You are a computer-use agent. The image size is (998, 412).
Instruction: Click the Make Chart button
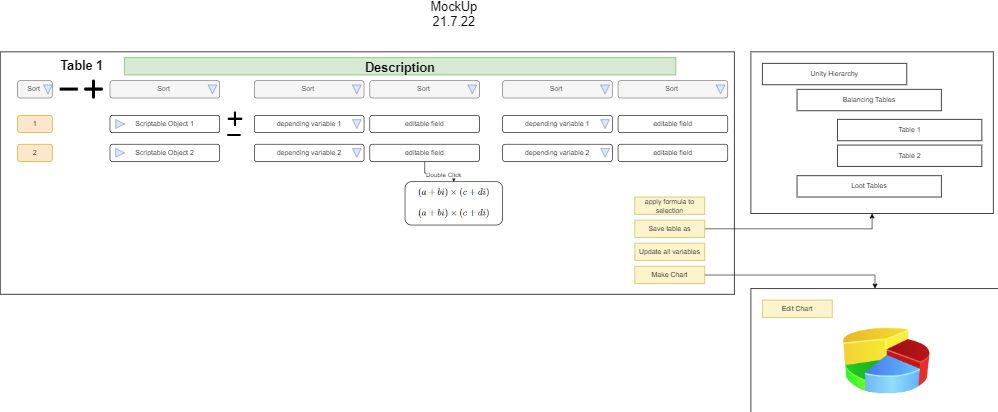[669, 274]
